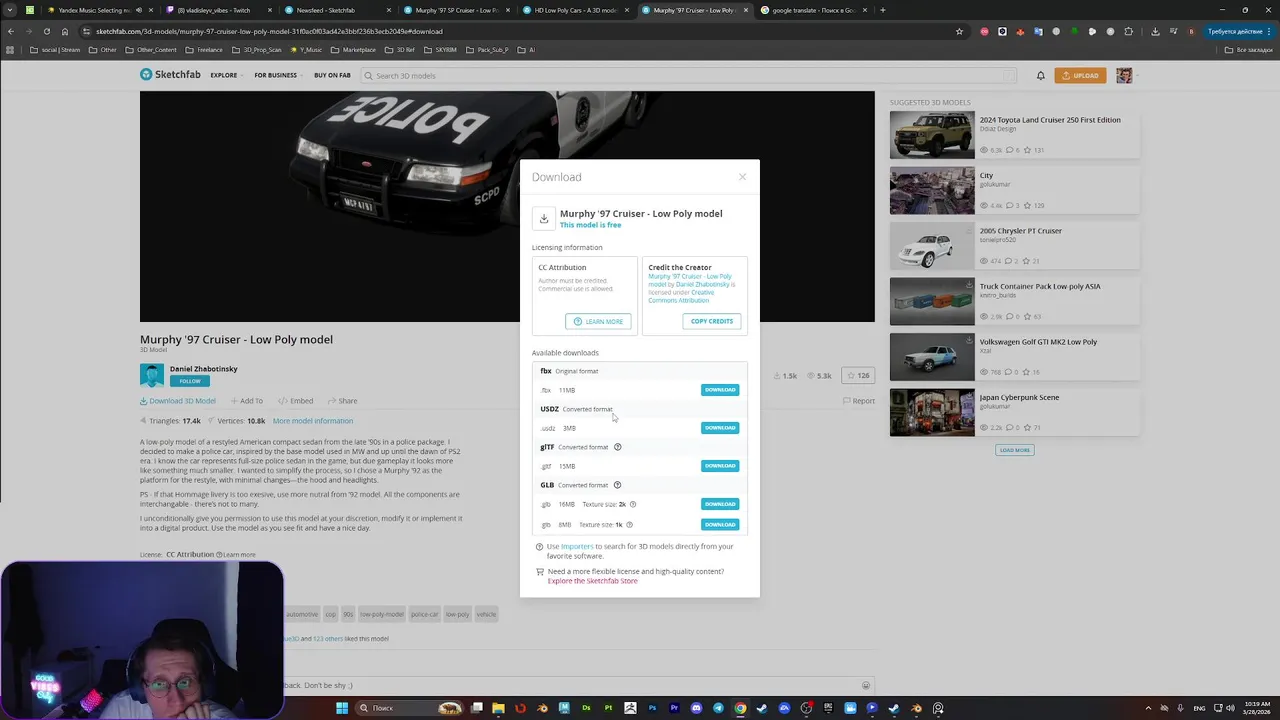This screenshot has width=1280, height=720.
Task: Download the .glb 16MB 2k texture file
Action: coord(720,504)
